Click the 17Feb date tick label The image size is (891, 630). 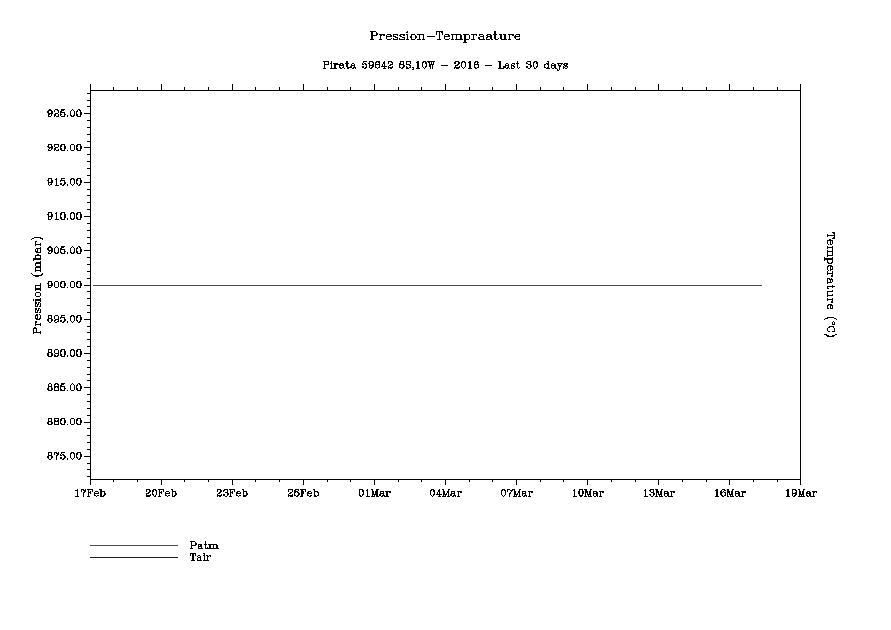[x=90, y=493]
